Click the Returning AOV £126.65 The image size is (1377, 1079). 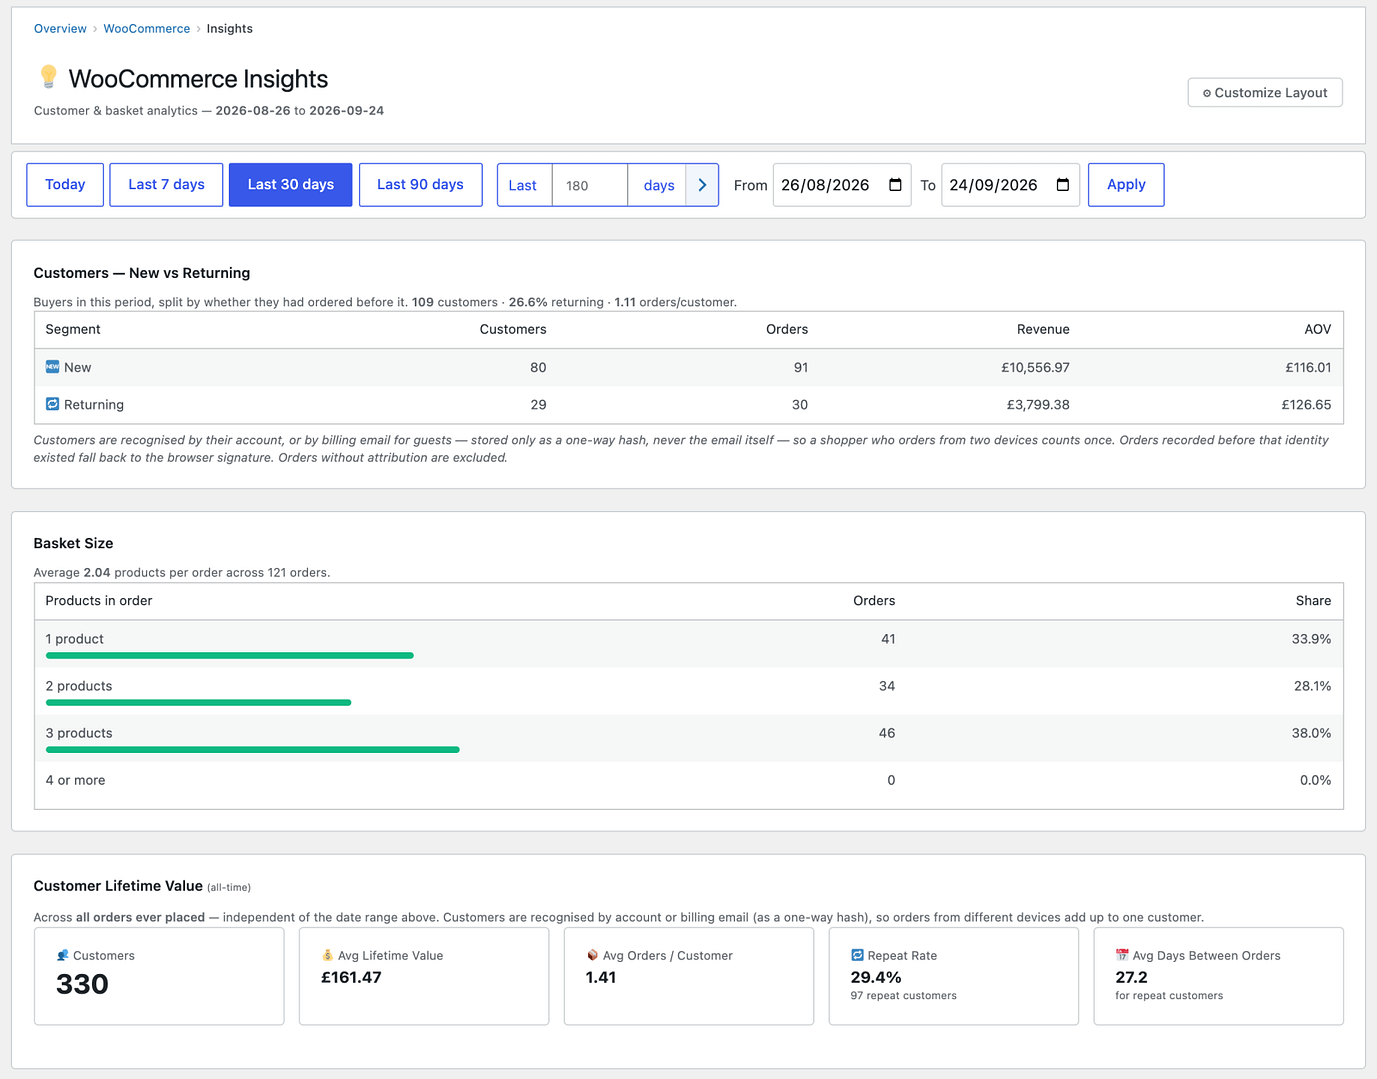pos(1306,404)
